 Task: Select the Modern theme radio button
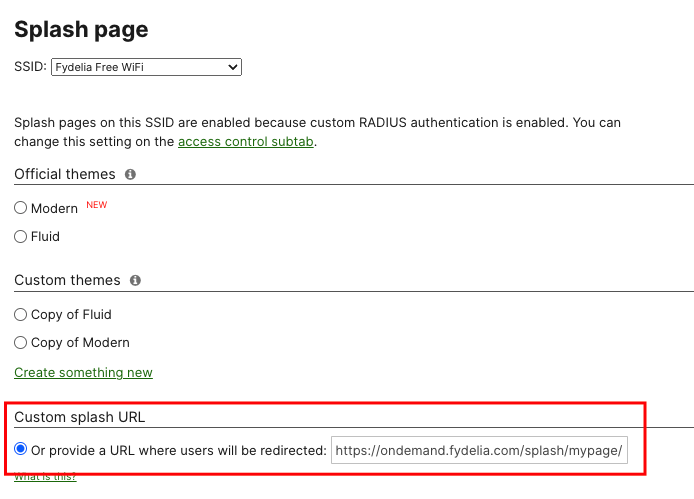[x=20, y=208]
